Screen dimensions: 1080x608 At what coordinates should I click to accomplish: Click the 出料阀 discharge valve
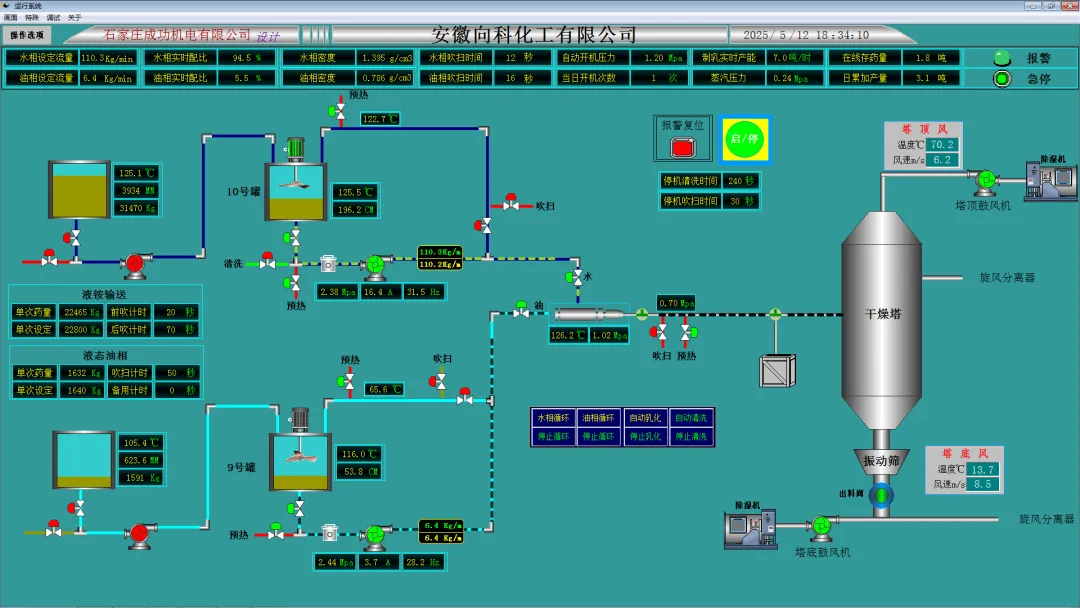882,495
